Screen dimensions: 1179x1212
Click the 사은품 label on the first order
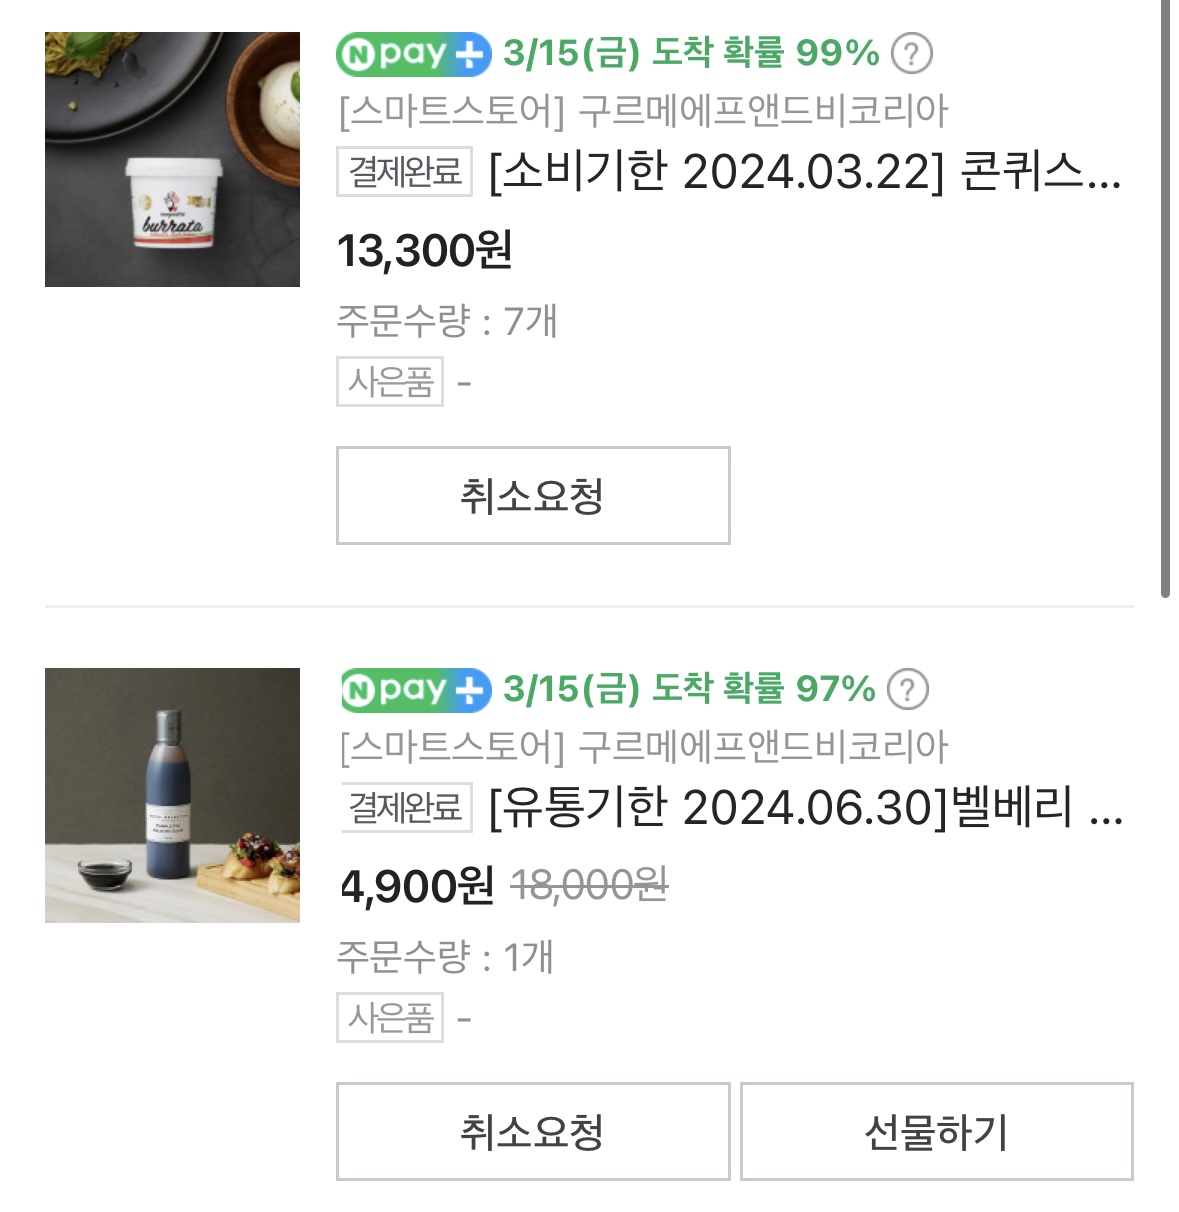coord(390,382)
